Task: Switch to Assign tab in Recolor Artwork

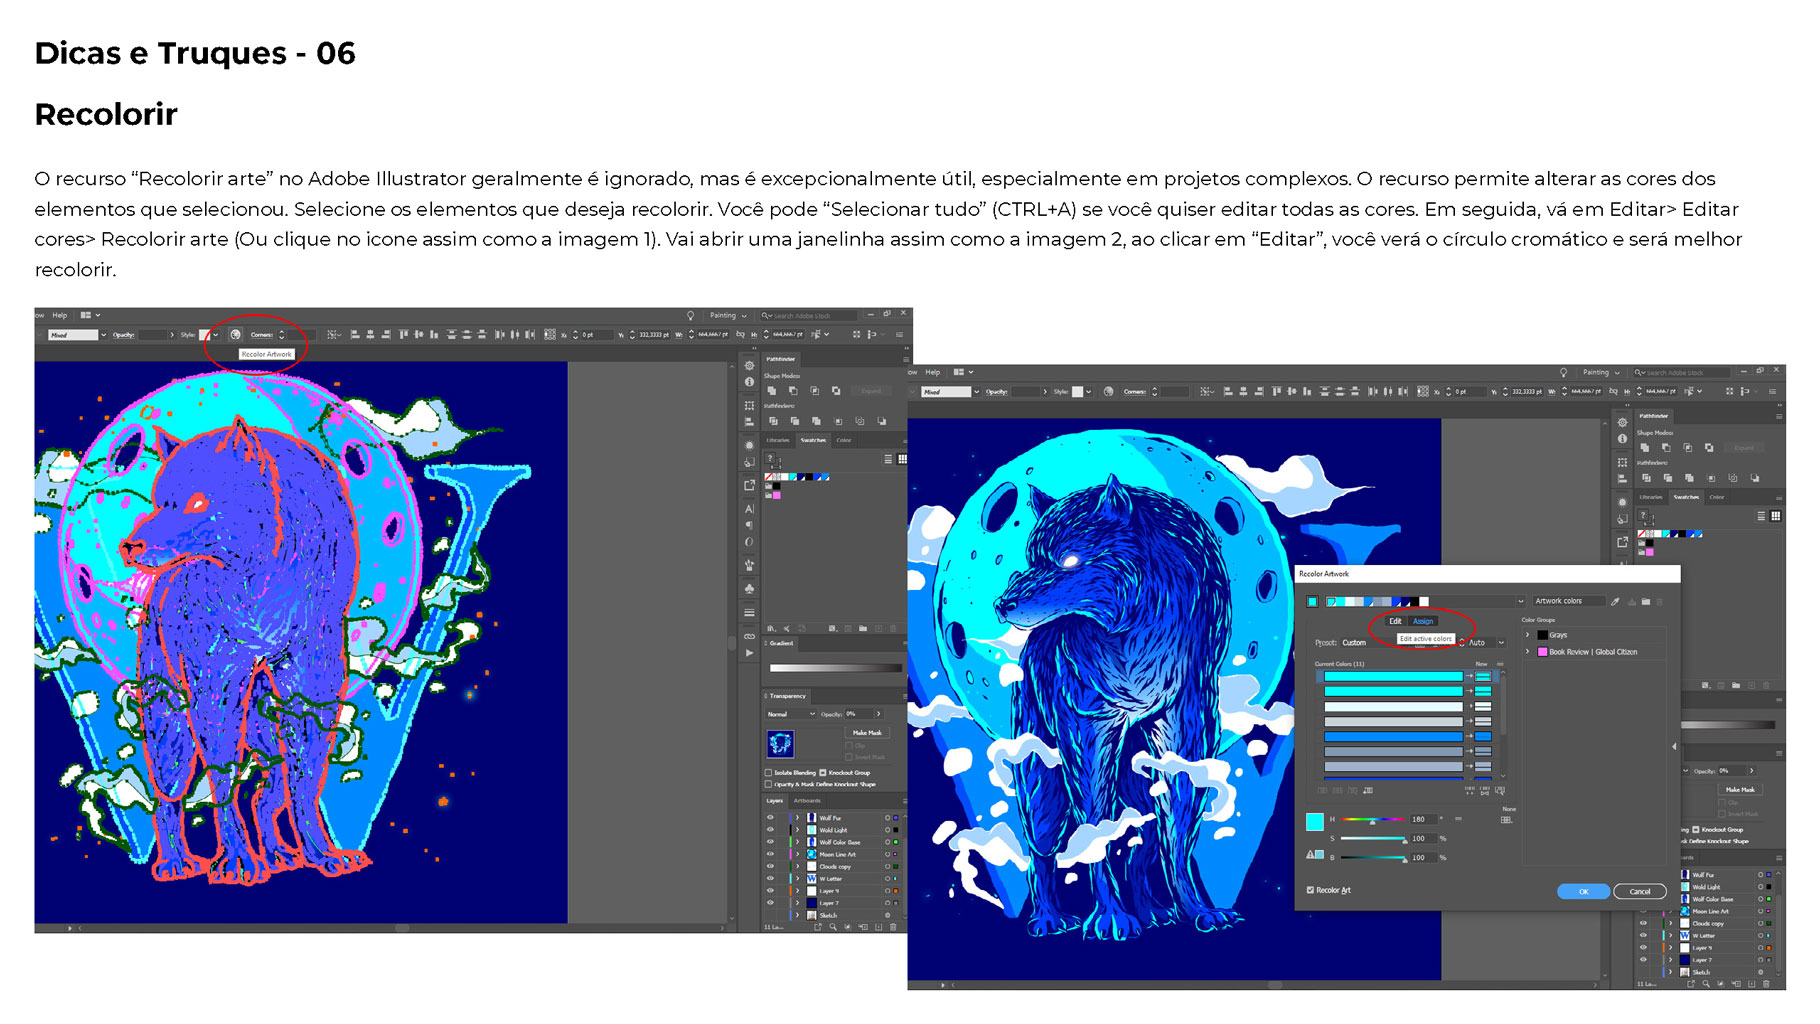Action: [1423, 621]
